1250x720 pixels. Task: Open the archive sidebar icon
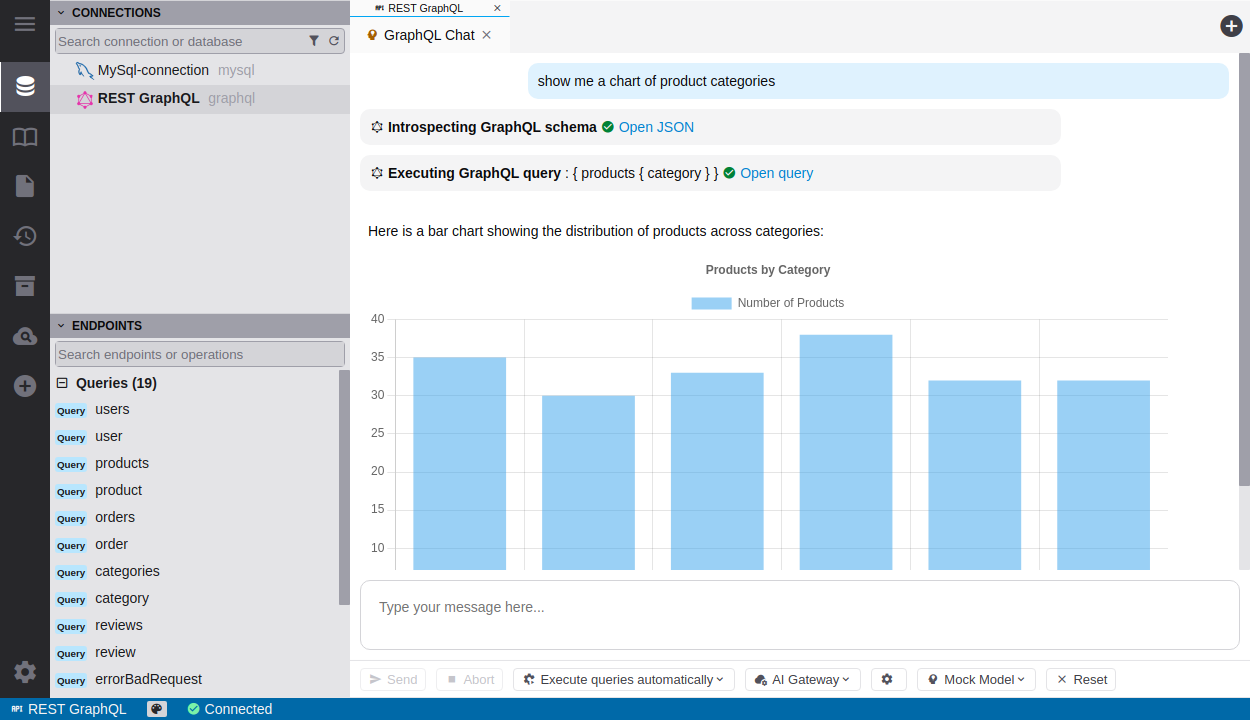25,286
